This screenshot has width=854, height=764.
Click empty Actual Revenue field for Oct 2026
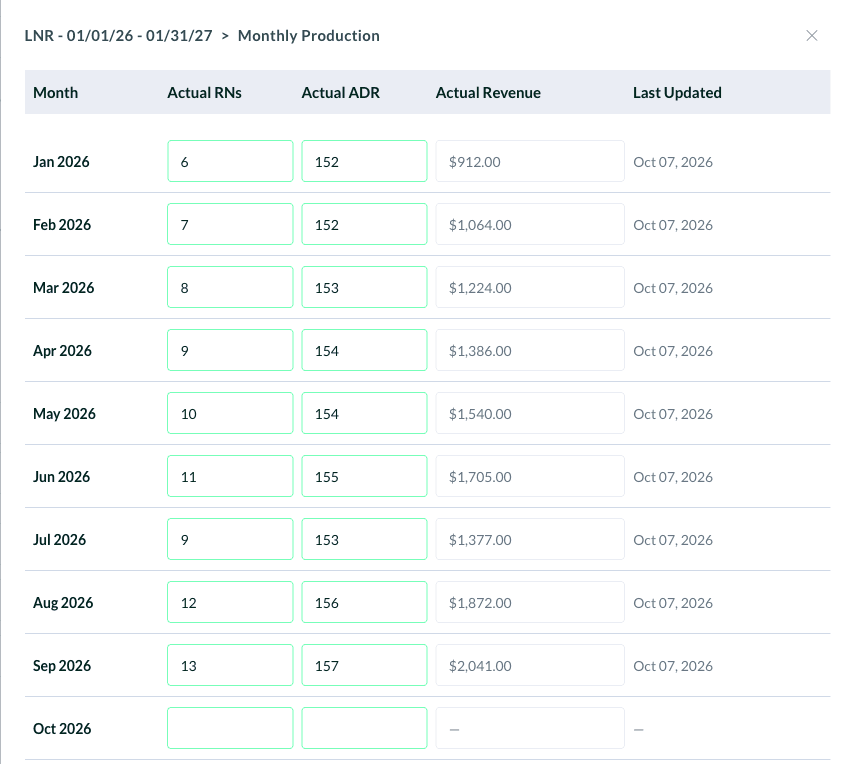530,728
